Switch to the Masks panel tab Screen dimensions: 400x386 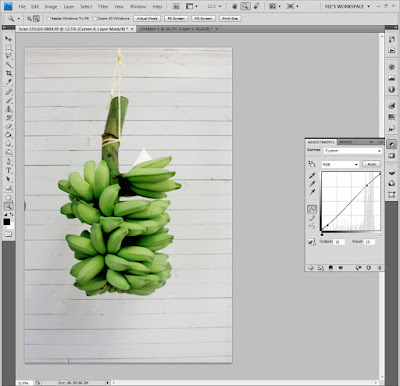[346, 142]
